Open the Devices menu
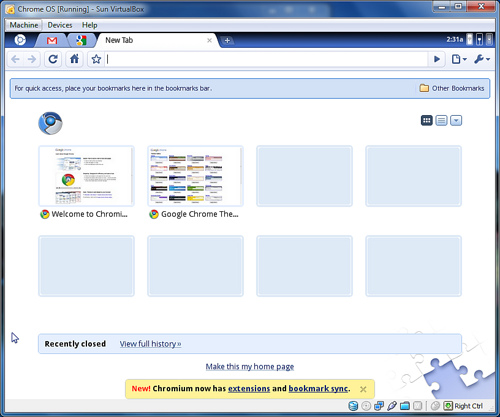This screenshot has width=500, height=417. coord(60,25)
